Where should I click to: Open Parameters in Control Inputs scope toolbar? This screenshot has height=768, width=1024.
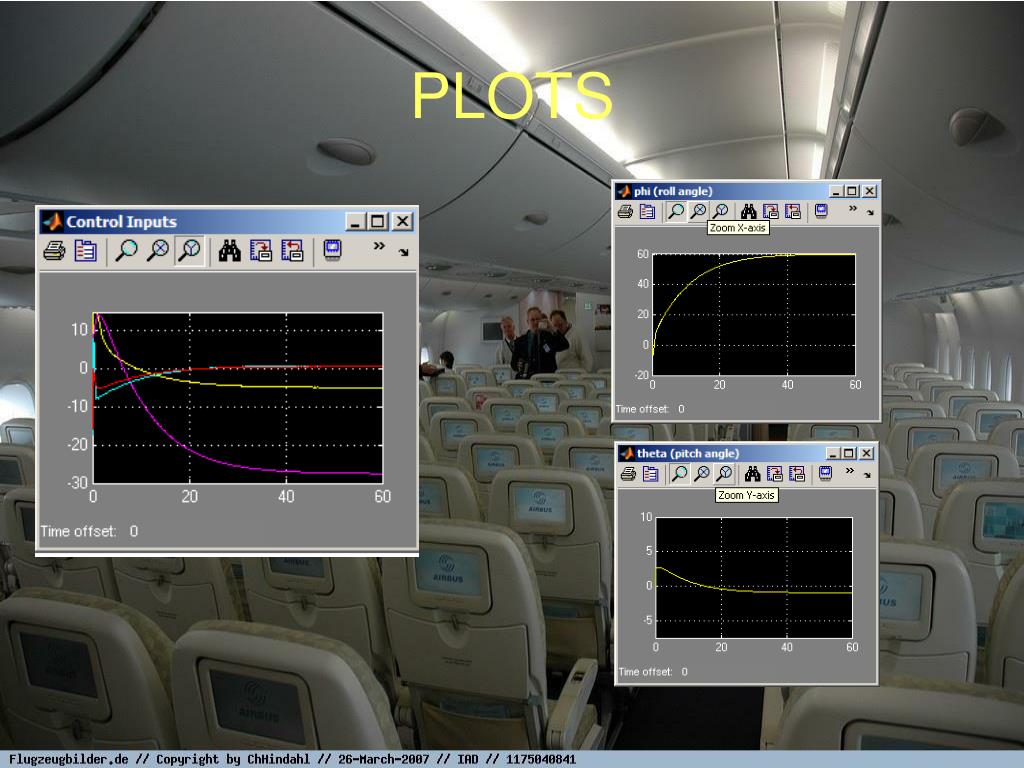tap(86, 251)
